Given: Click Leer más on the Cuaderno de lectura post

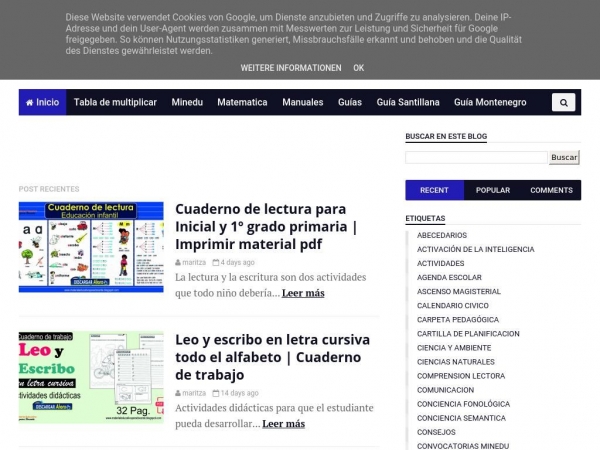Looking at the screenshot, I should pos(303,293).
